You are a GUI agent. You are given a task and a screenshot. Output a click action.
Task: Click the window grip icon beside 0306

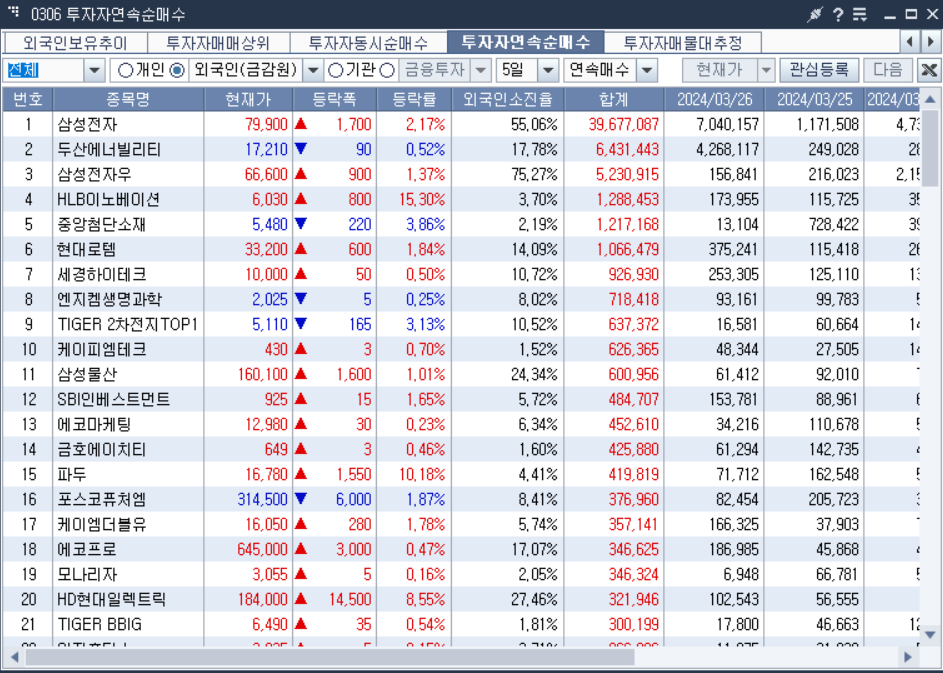tap(13, 12)
